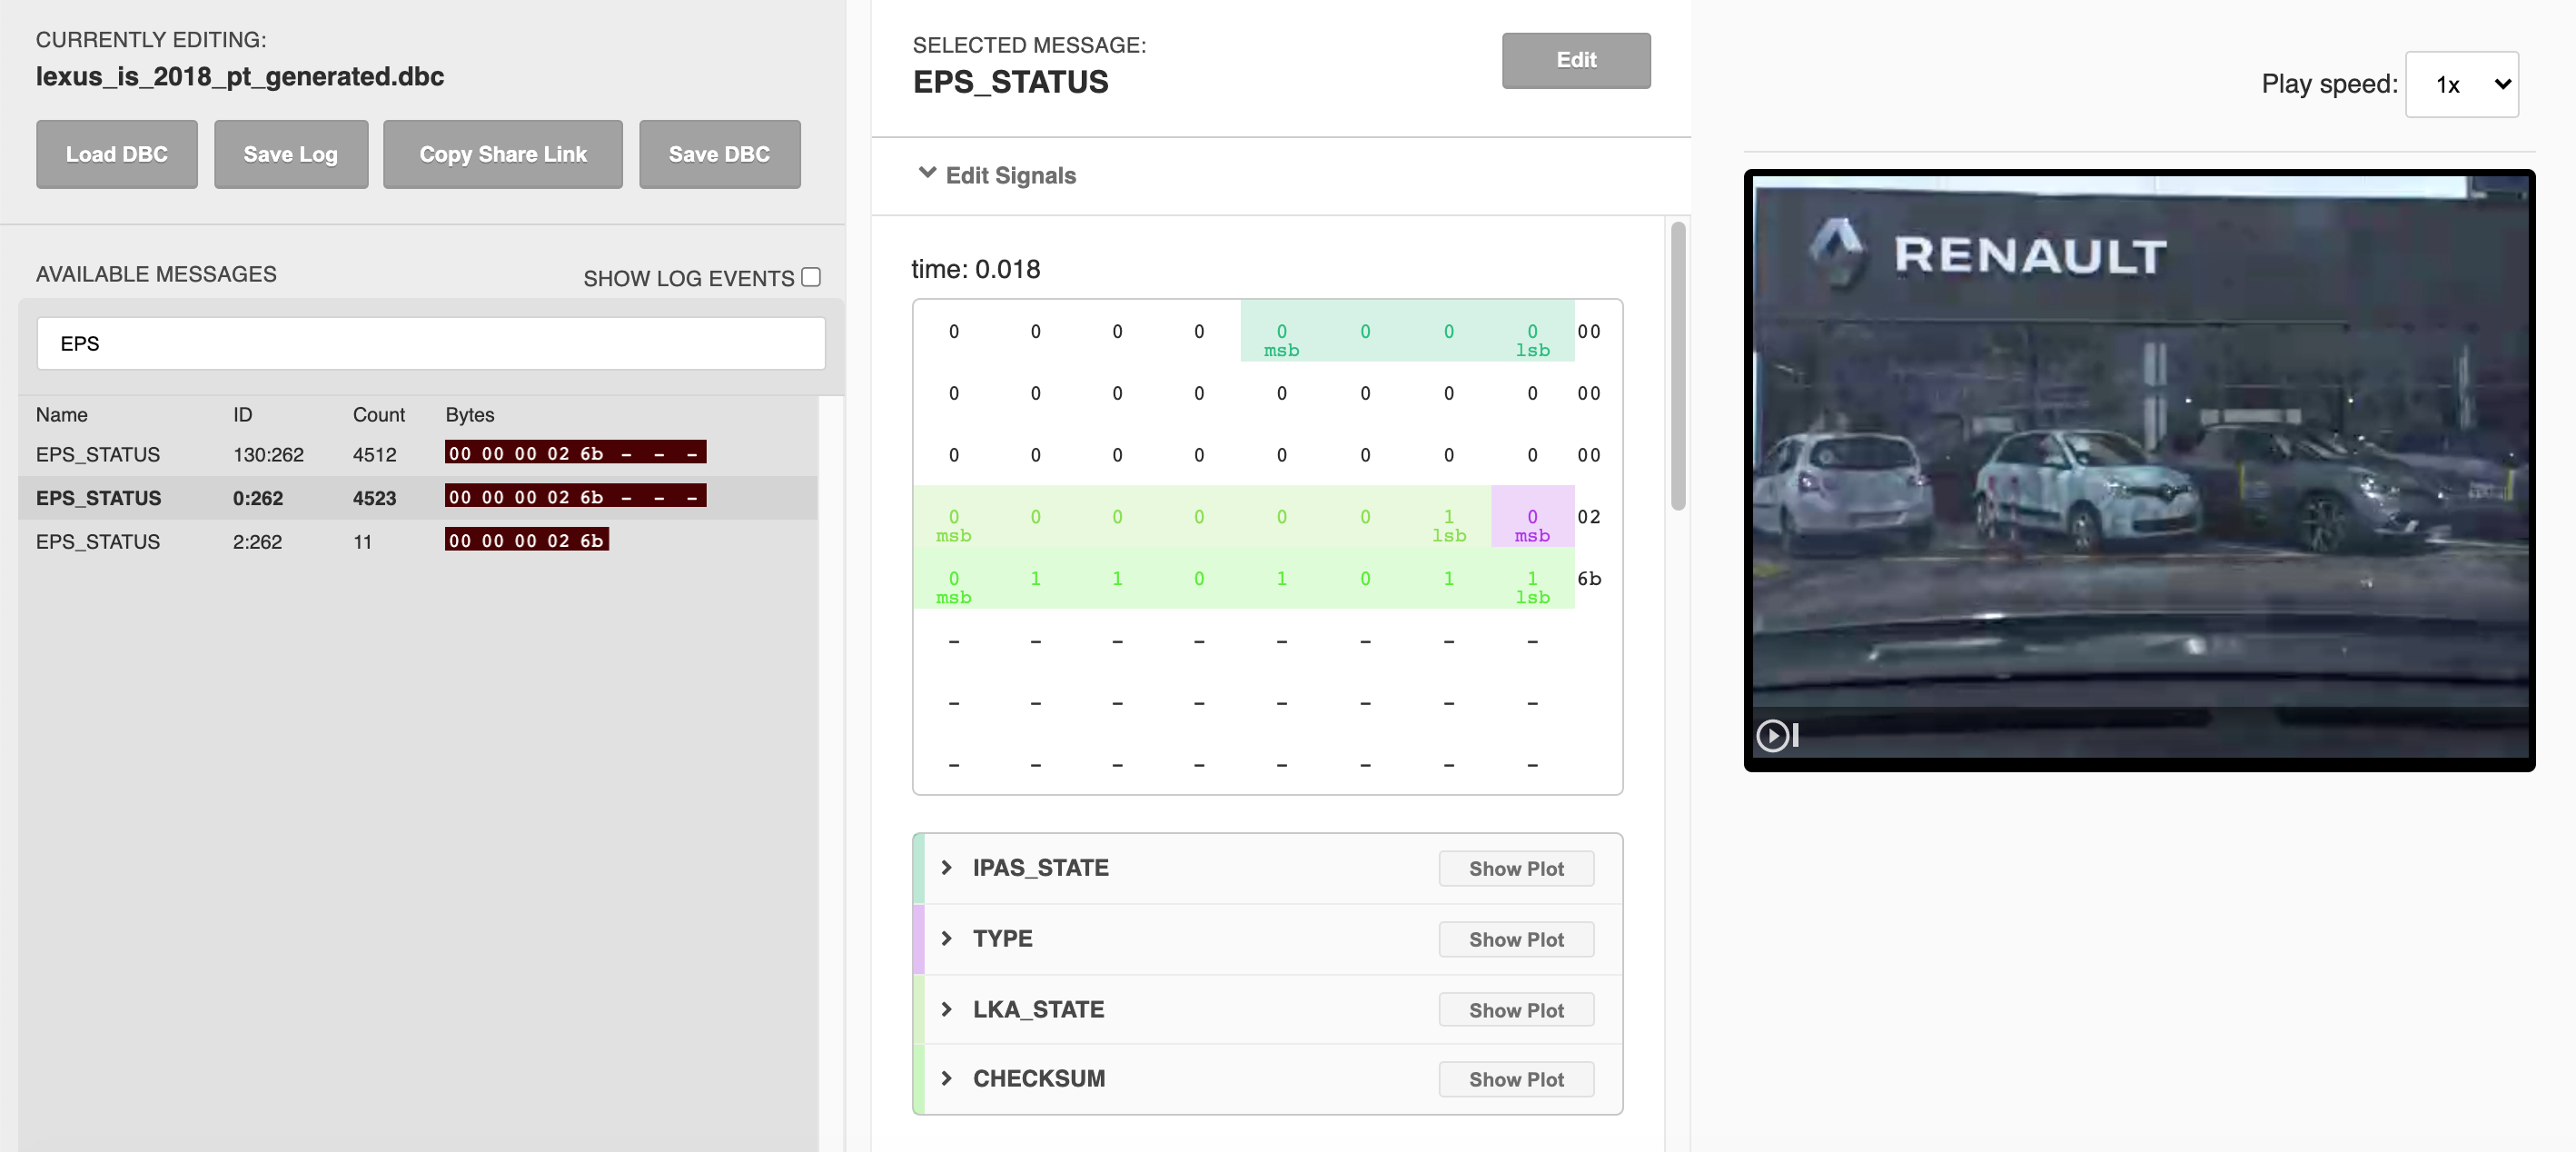
Task: Copy a share link
Action: pyautogui.click(x=502, y=154)
